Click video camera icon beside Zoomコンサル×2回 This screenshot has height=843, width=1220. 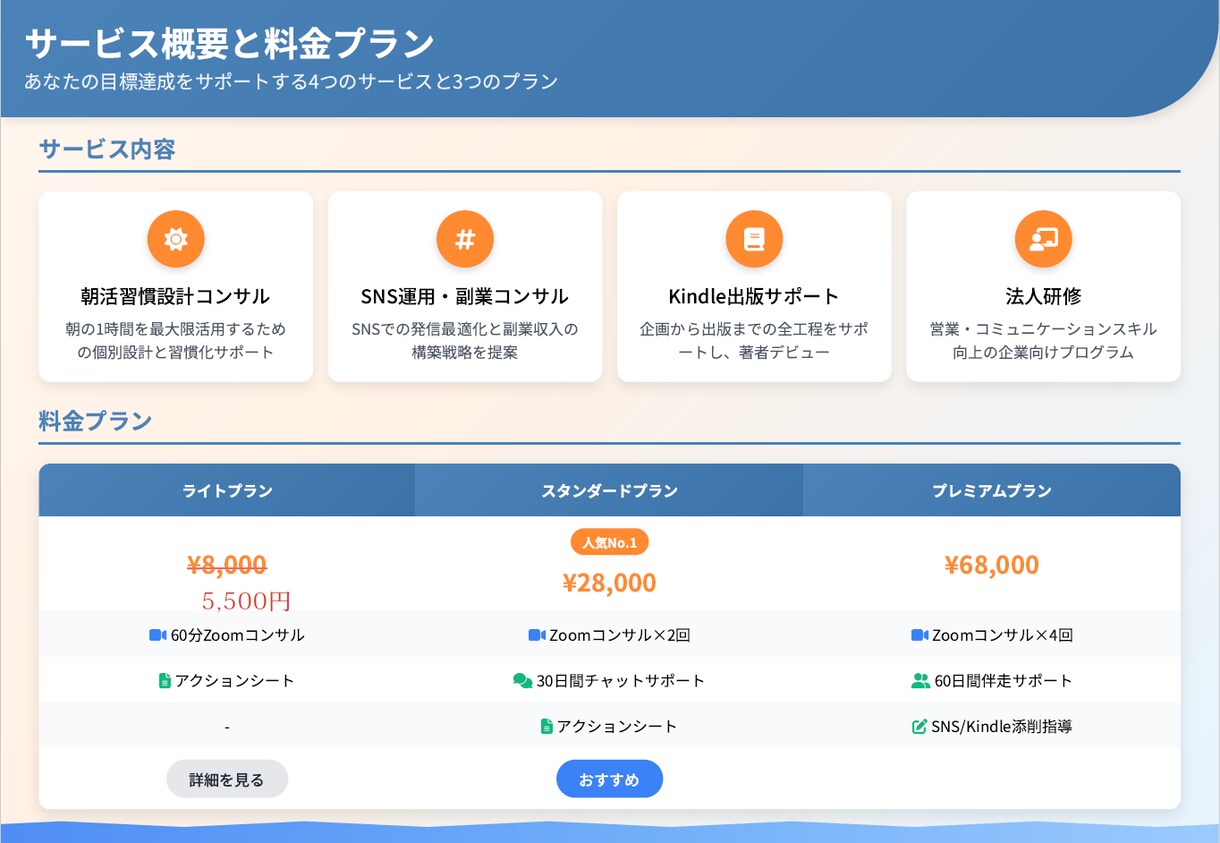click(x=536, y=635)
